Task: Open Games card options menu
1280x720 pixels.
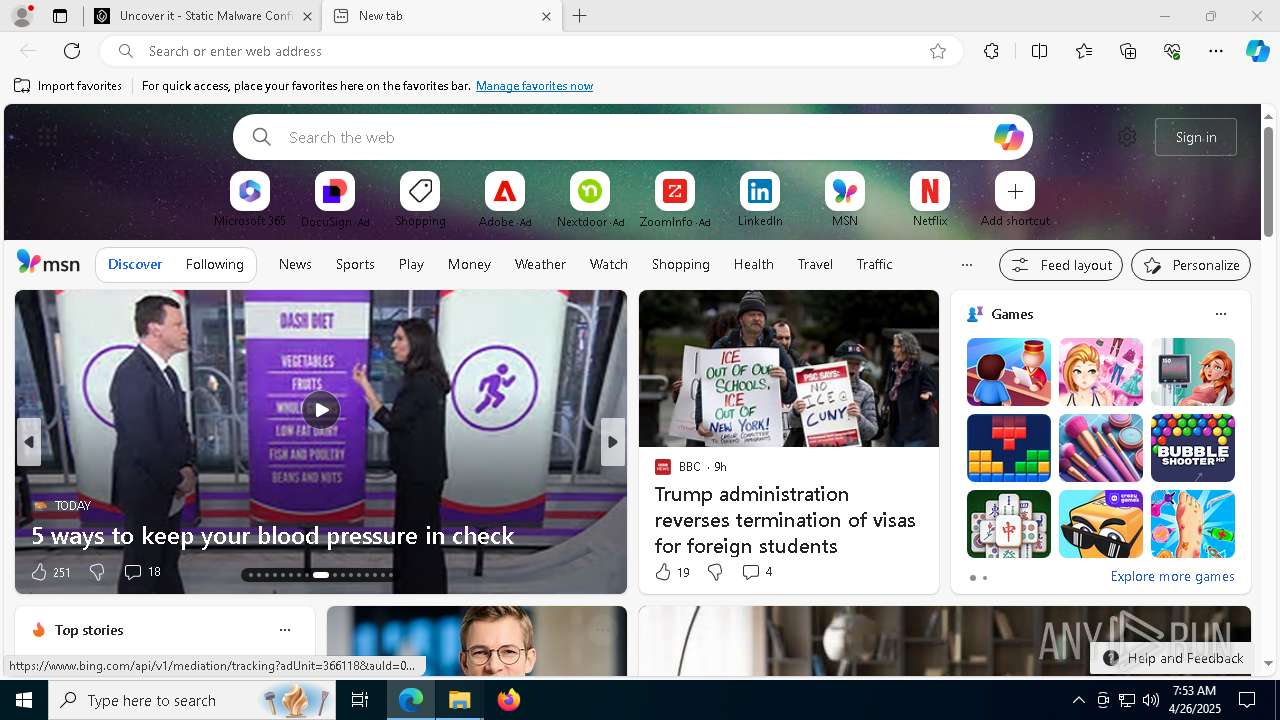Action: pyautogui.click(x=1220, y=314)
